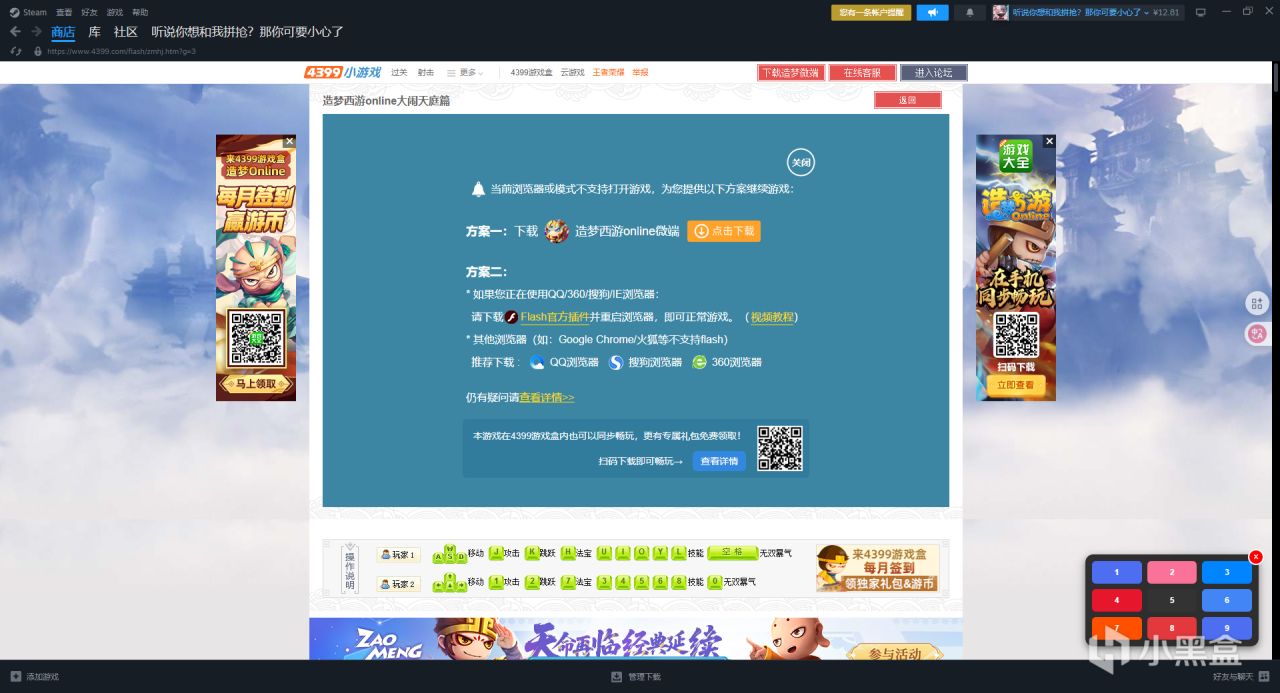Click 下载造梦微端 button

(x=791, y=72)
